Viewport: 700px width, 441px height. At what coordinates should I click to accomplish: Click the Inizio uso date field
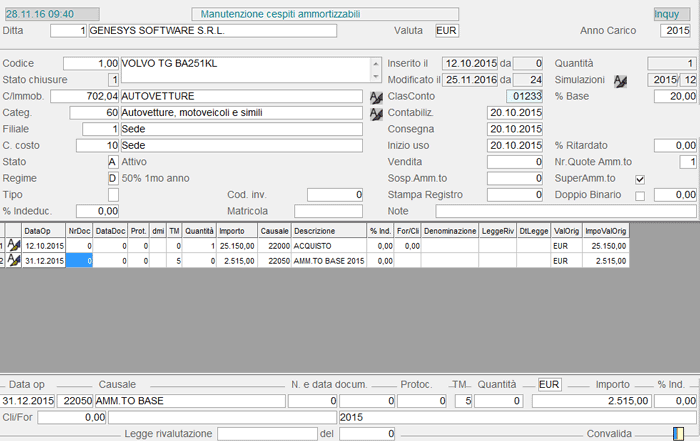(515, 146)
